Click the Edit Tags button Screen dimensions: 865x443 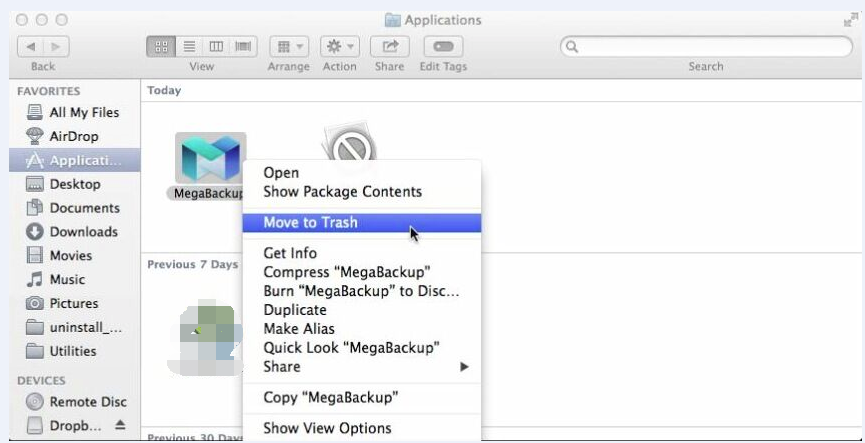[443, 47]
